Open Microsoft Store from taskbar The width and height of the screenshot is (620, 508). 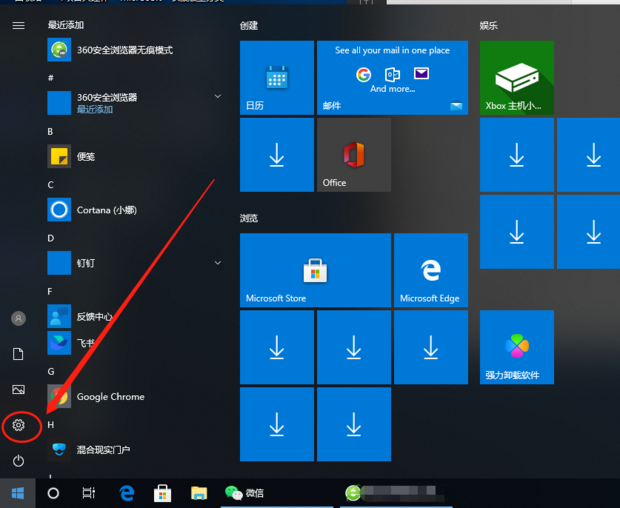(x=163, y=493)
